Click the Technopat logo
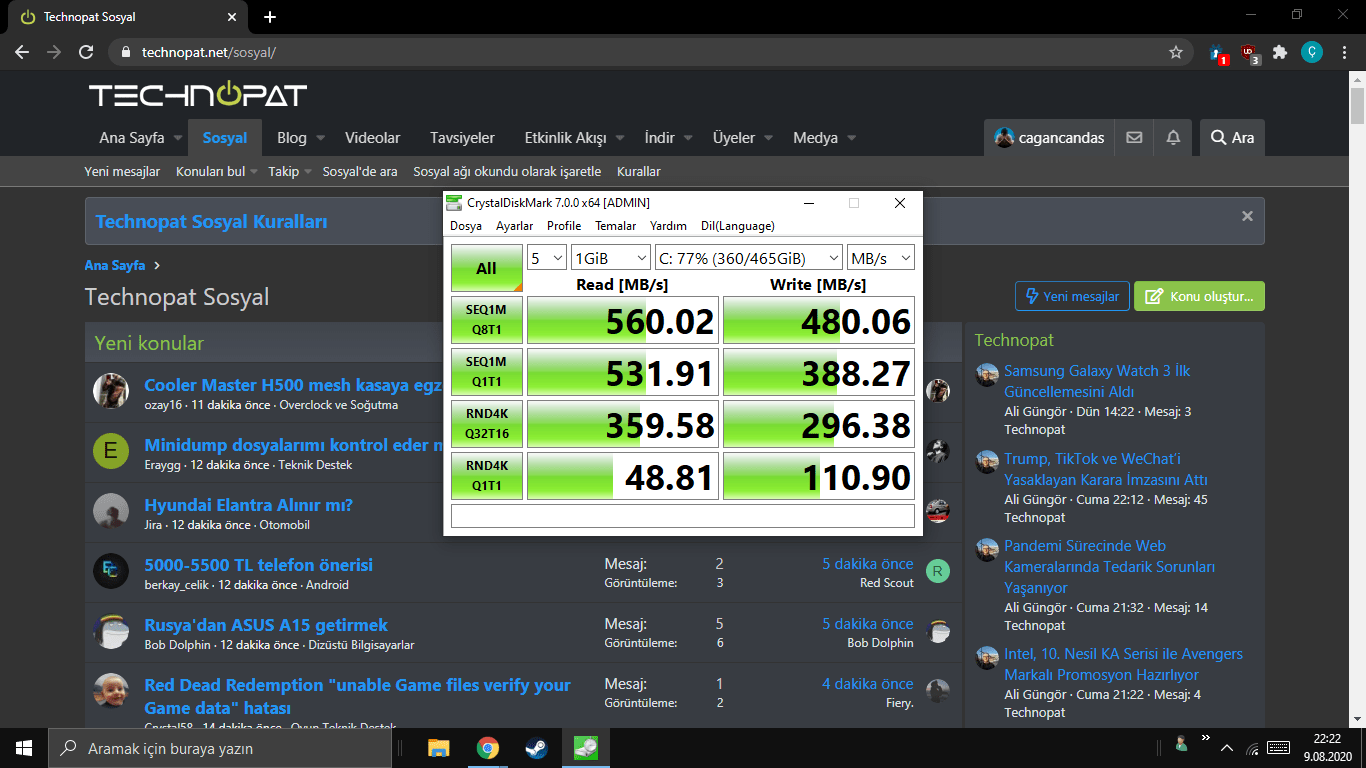 (198, 95)
